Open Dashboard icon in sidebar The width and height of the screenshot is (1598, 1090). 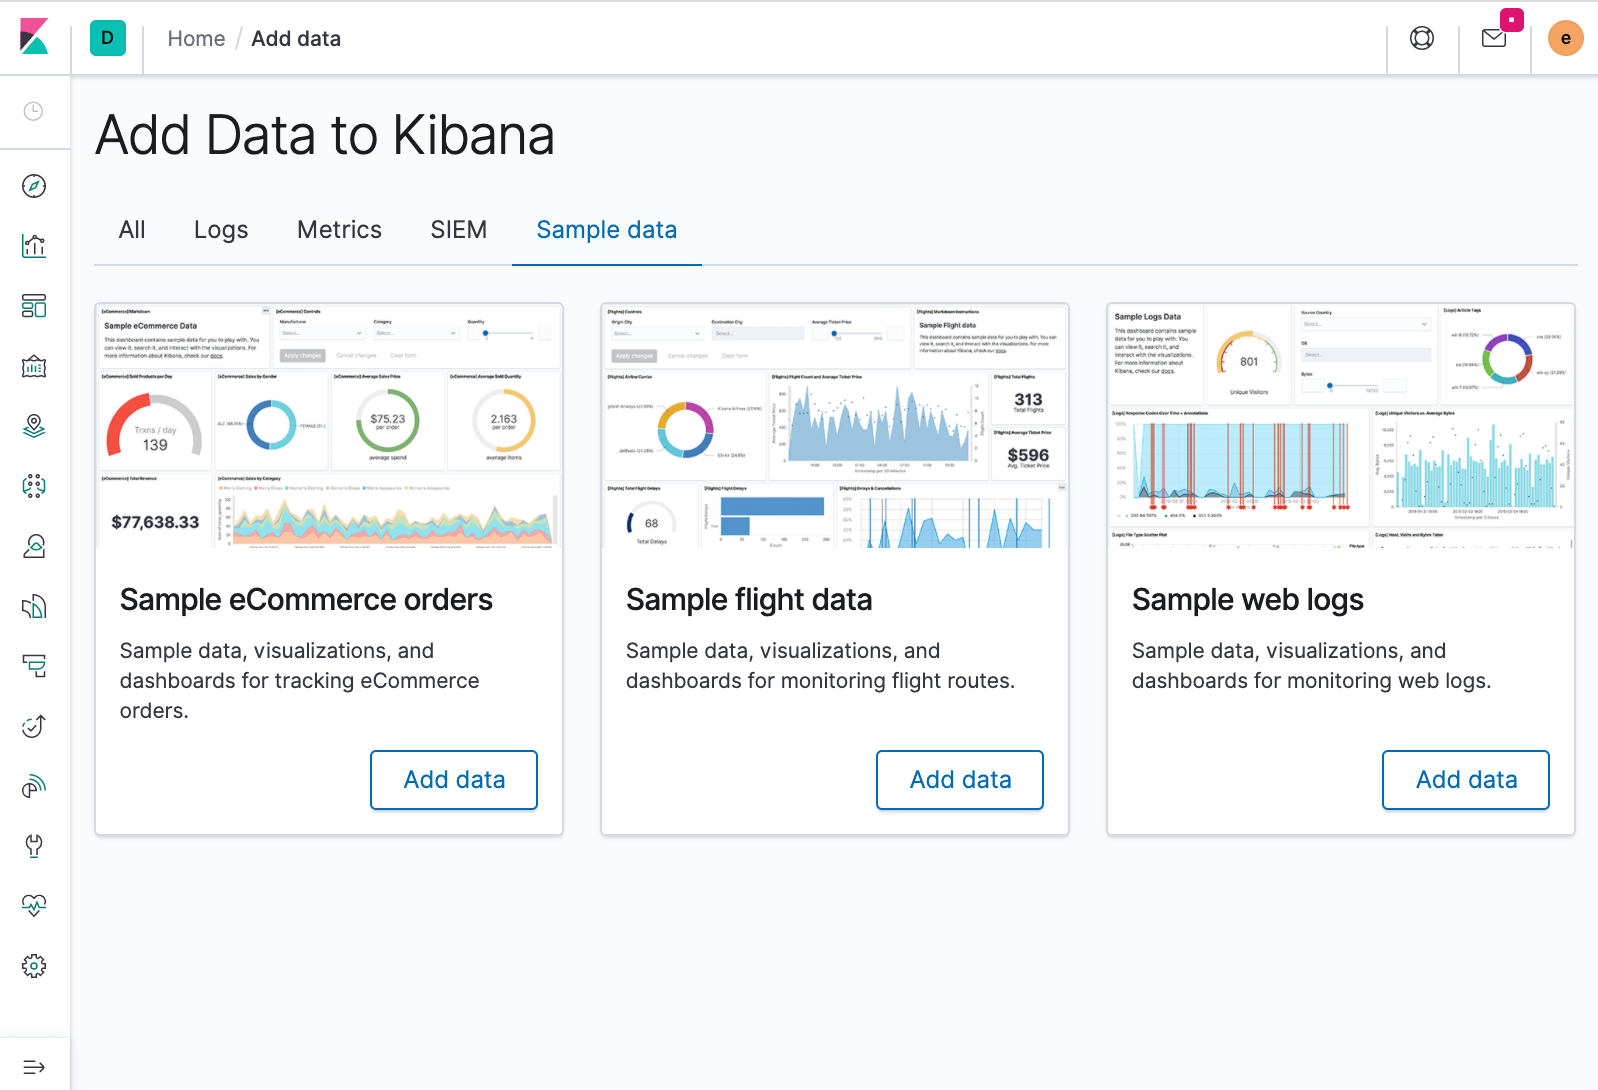coord(34,306)
